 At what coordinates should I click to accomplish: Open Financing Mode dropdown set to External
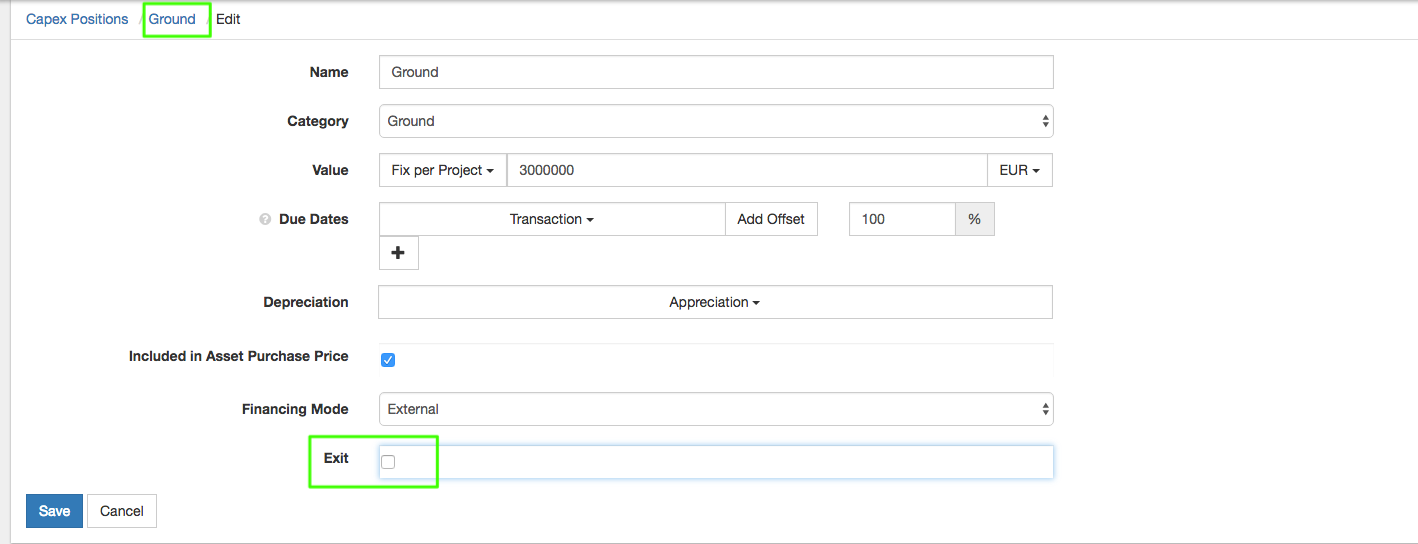[x=715, y=409]
